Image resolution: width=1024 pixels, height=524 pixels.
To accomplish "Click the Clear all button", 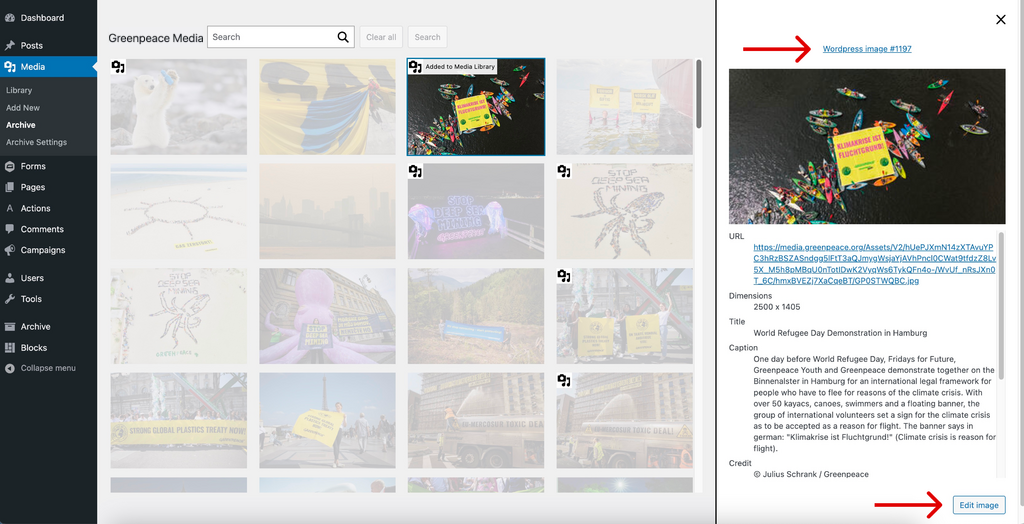I will pos(381,37).
